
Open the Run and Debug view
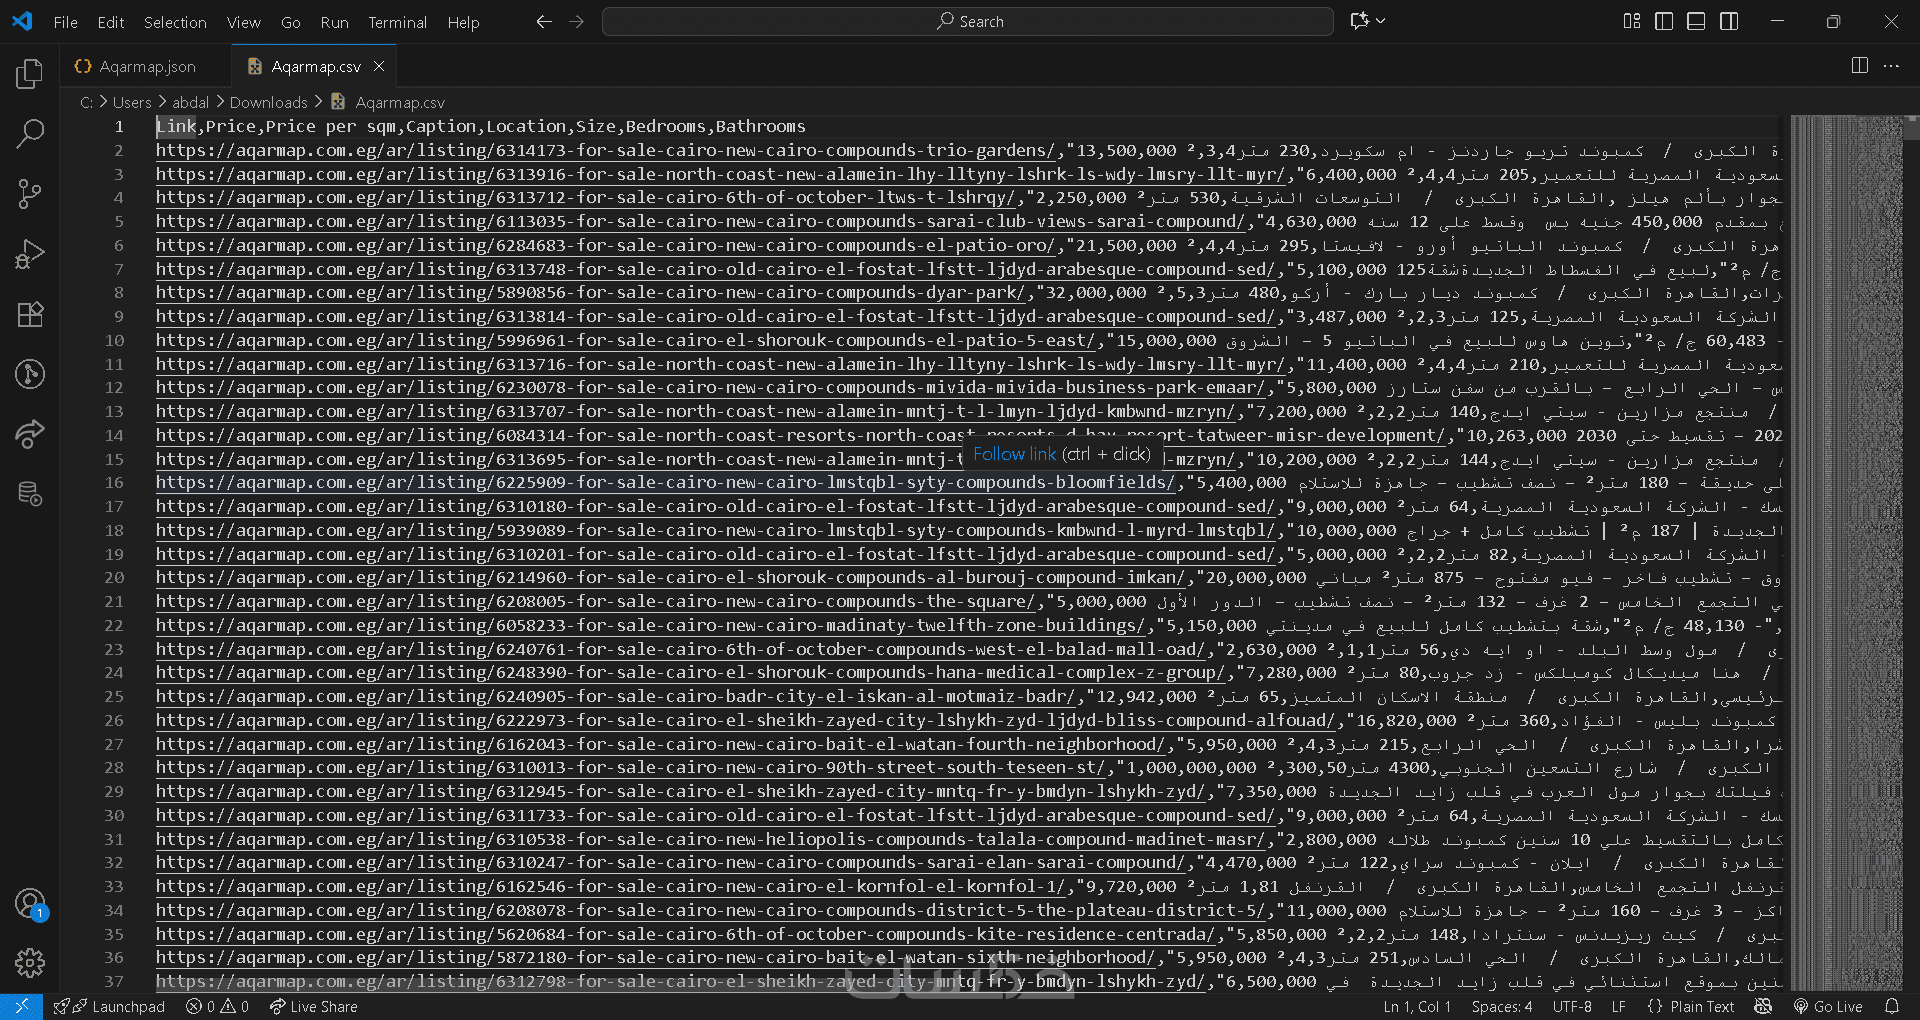[30, 254]
